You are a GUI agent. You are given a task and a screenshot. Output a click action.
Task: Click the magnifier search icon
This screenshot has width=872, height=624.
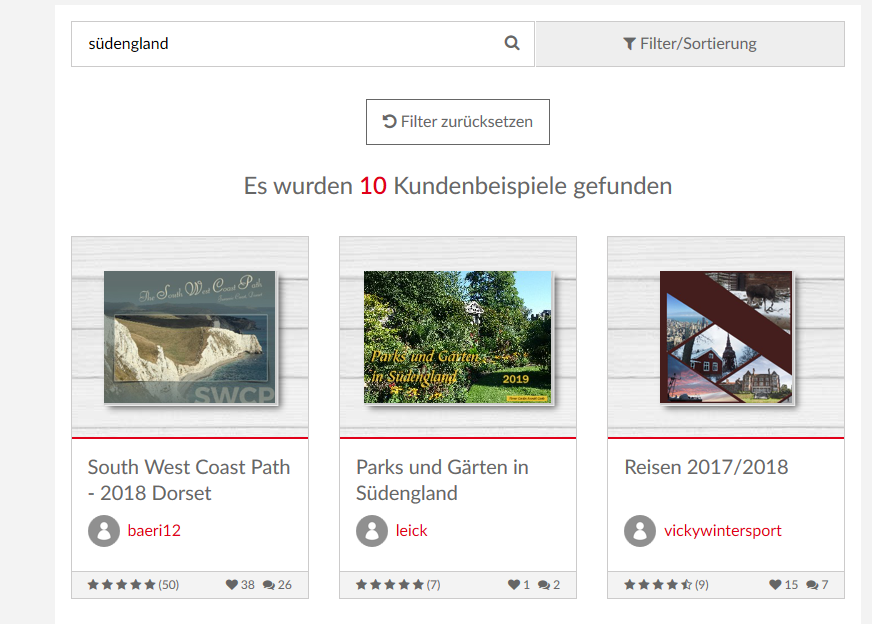point(512,43)
